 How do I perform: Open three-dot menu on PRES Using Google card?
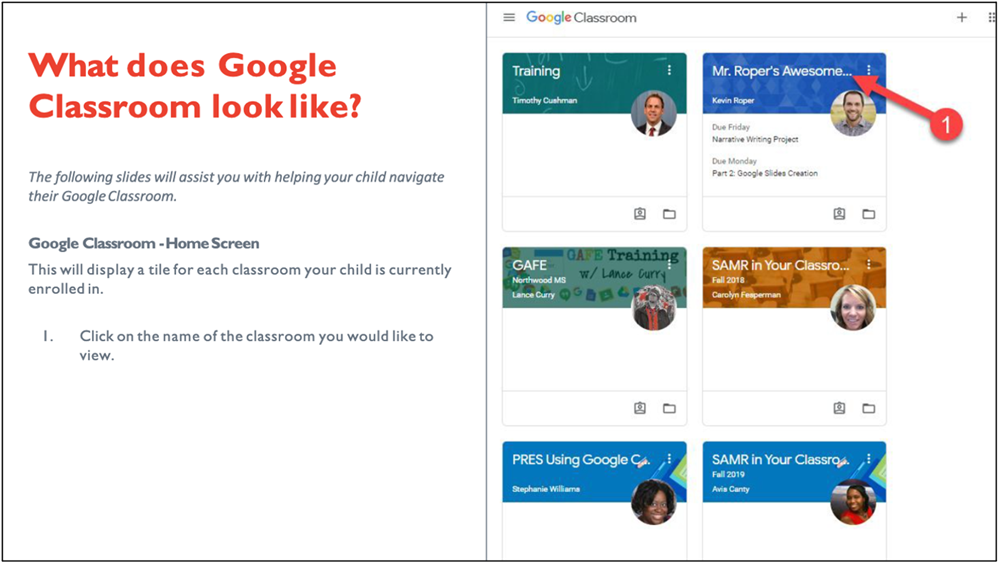(669, 459)
